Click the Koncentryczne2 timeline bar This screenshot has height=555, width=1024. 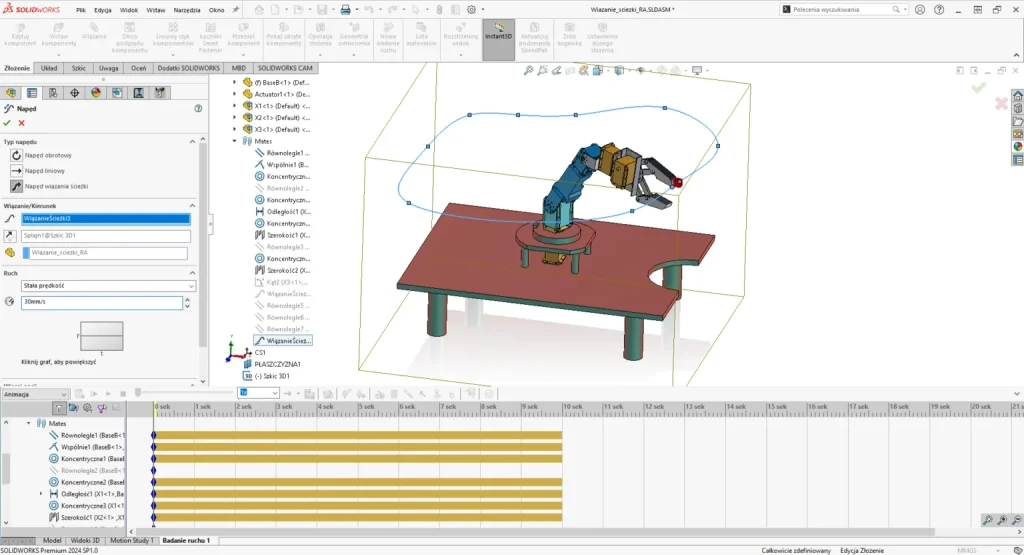tap(358, 483)
